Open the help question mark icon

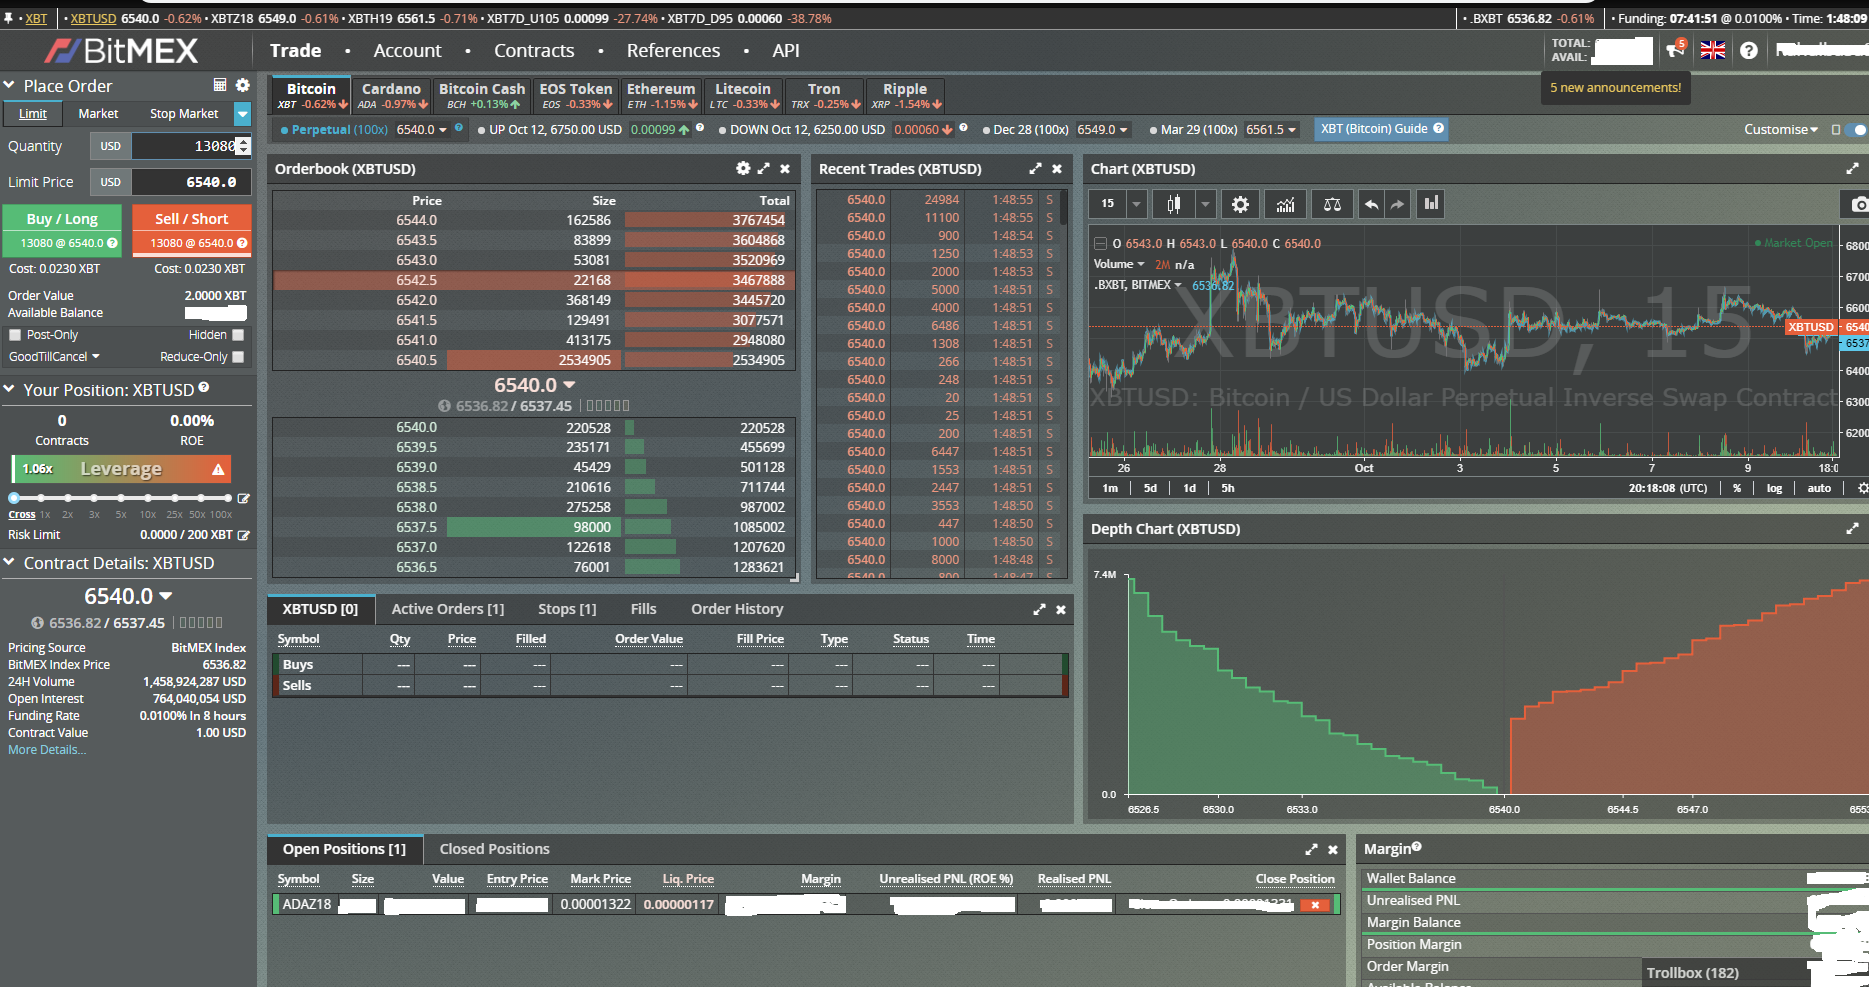[x=1749, y=50]
